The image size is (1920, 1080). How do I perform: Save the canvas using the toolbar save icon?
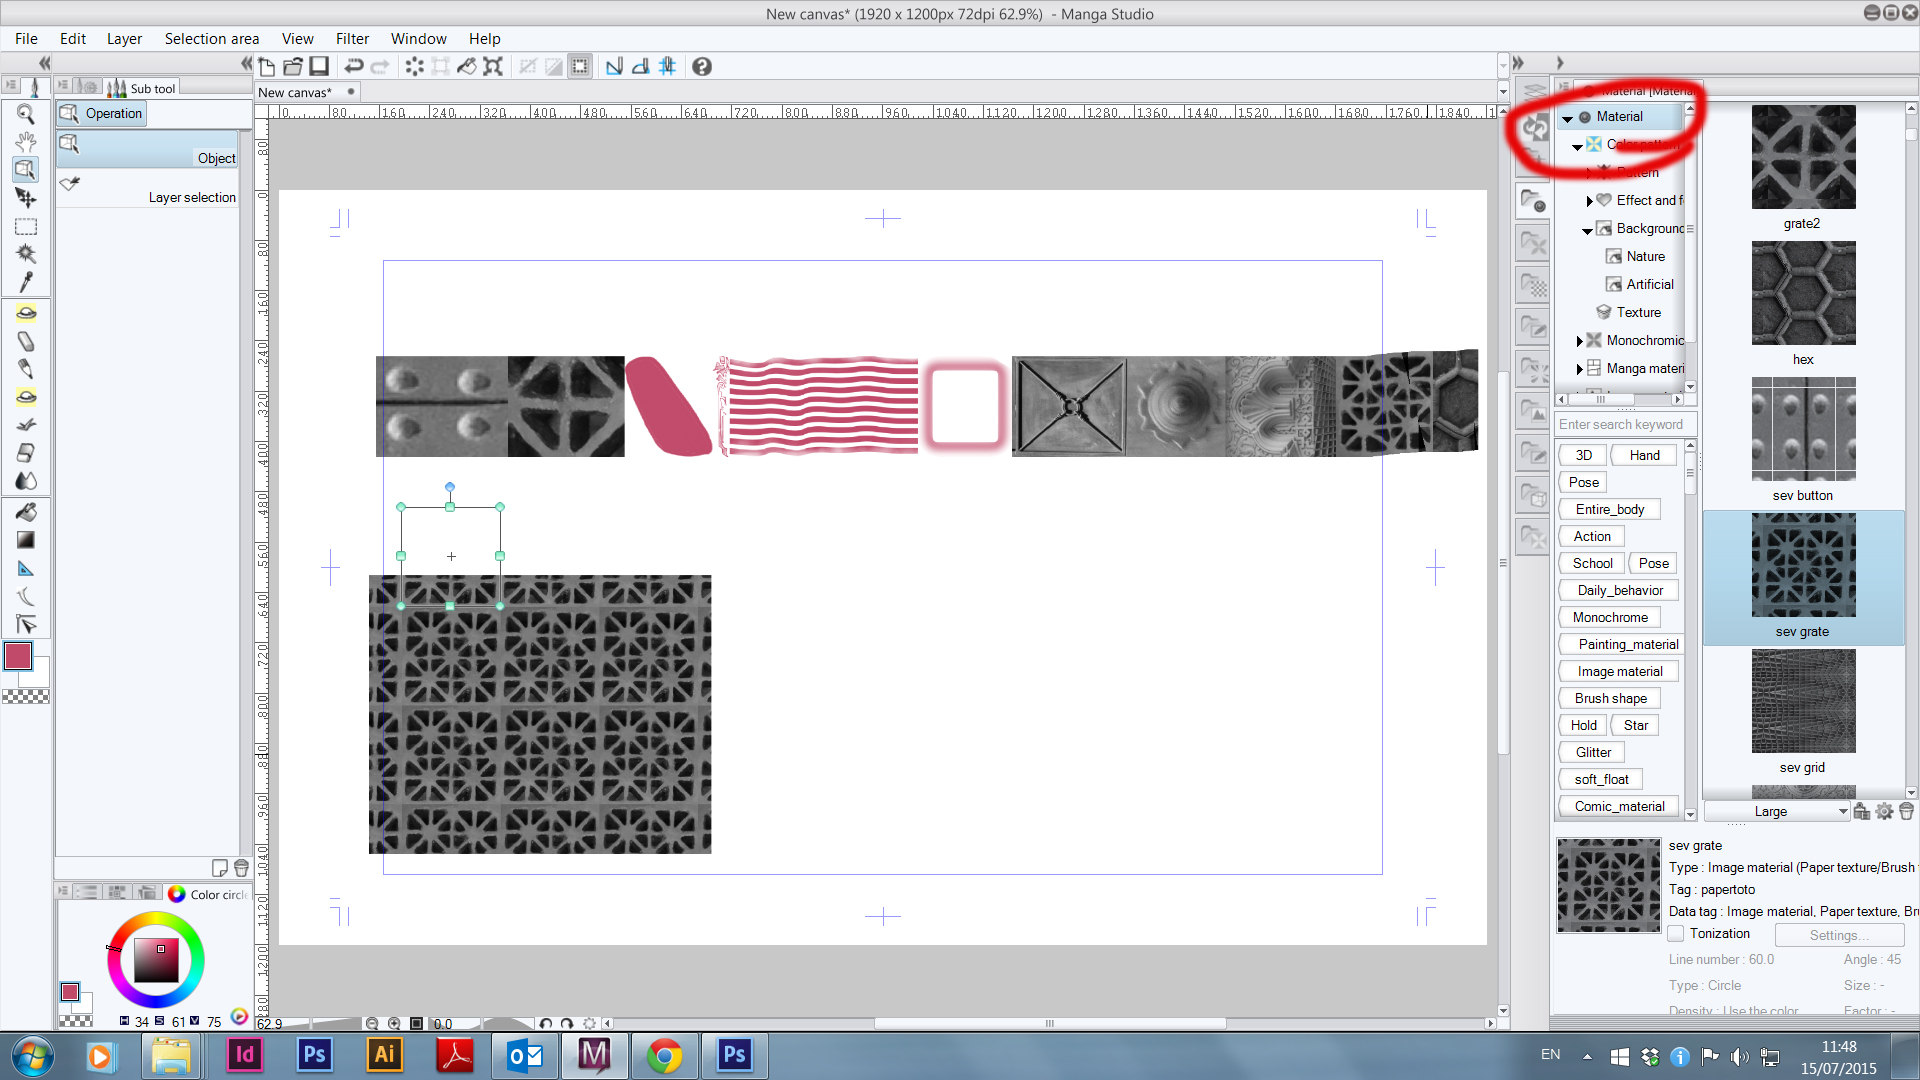[319, 67]
